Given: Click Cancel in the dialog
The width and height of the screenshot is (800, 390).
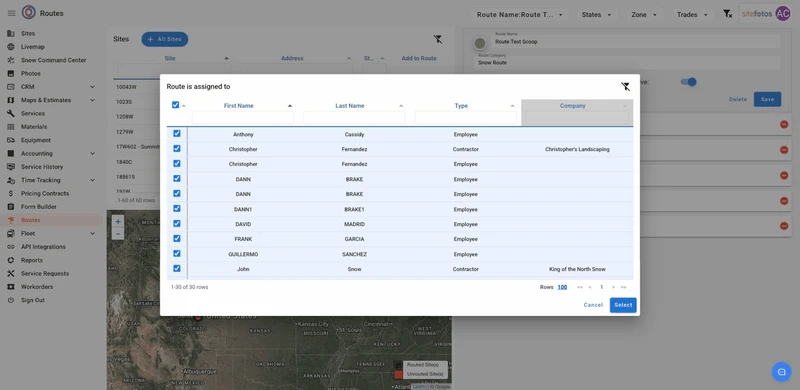Looking at the screenshot, I should (593, 305).
